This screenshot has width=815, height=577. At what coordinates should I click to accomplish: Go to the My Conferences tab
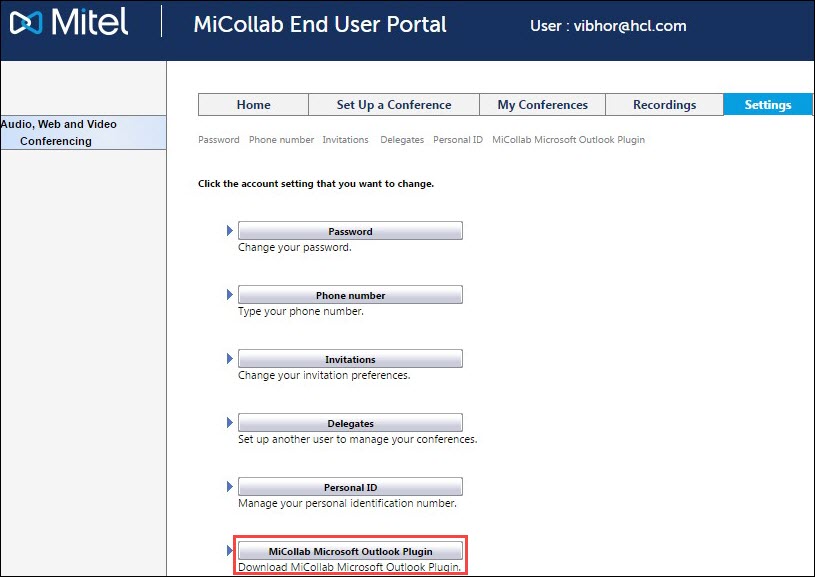(541, 104)
